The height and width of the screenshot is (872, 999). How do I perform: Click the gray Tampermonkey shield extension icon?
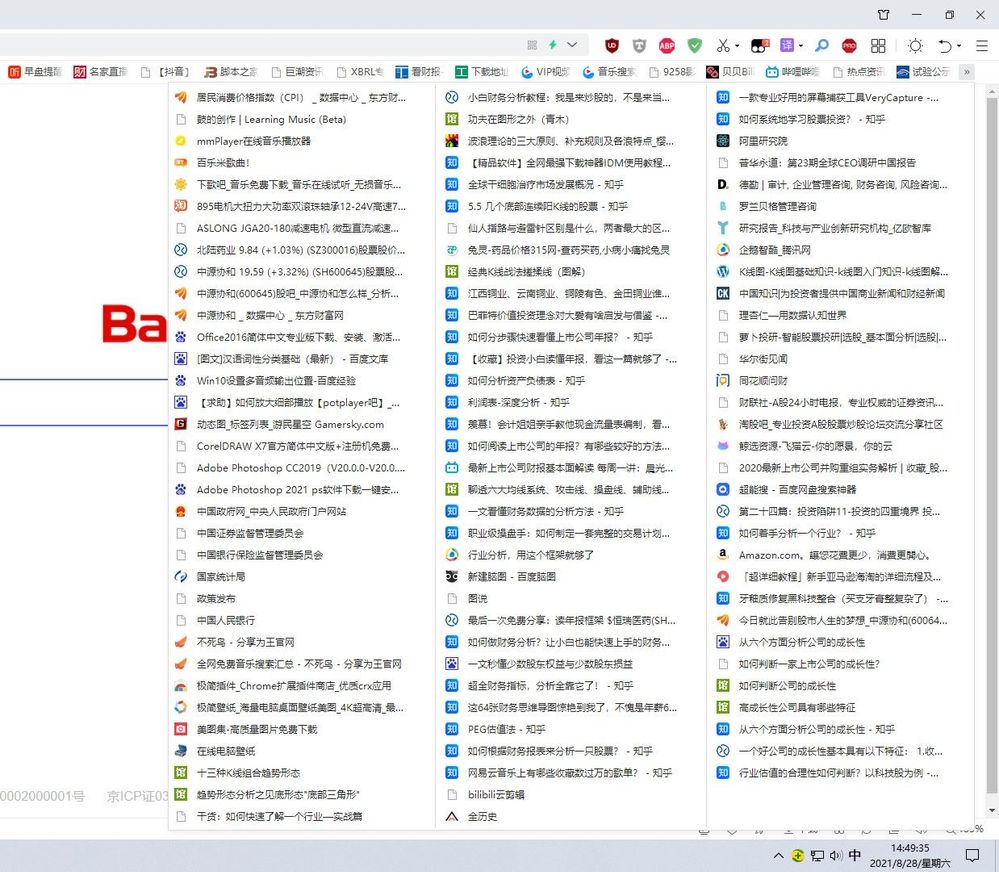[639, 45]
